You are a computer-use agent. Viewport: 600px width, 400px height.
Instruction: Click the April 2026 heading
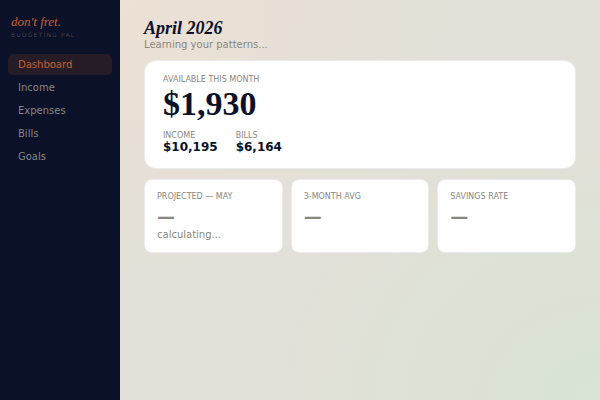tap(183, 28)
